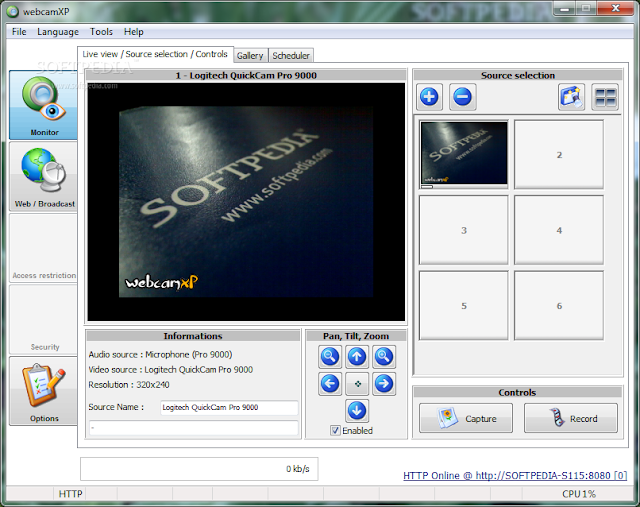The image size is (640, 507).
Task: Click the empty field below Source Name
Action: [193, 428]
